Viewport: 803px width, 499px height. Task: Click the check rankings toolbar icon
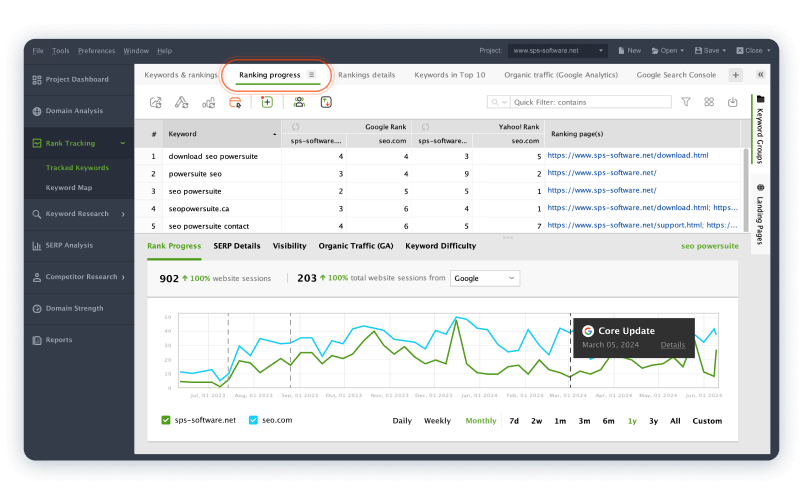tap(156, 102)
